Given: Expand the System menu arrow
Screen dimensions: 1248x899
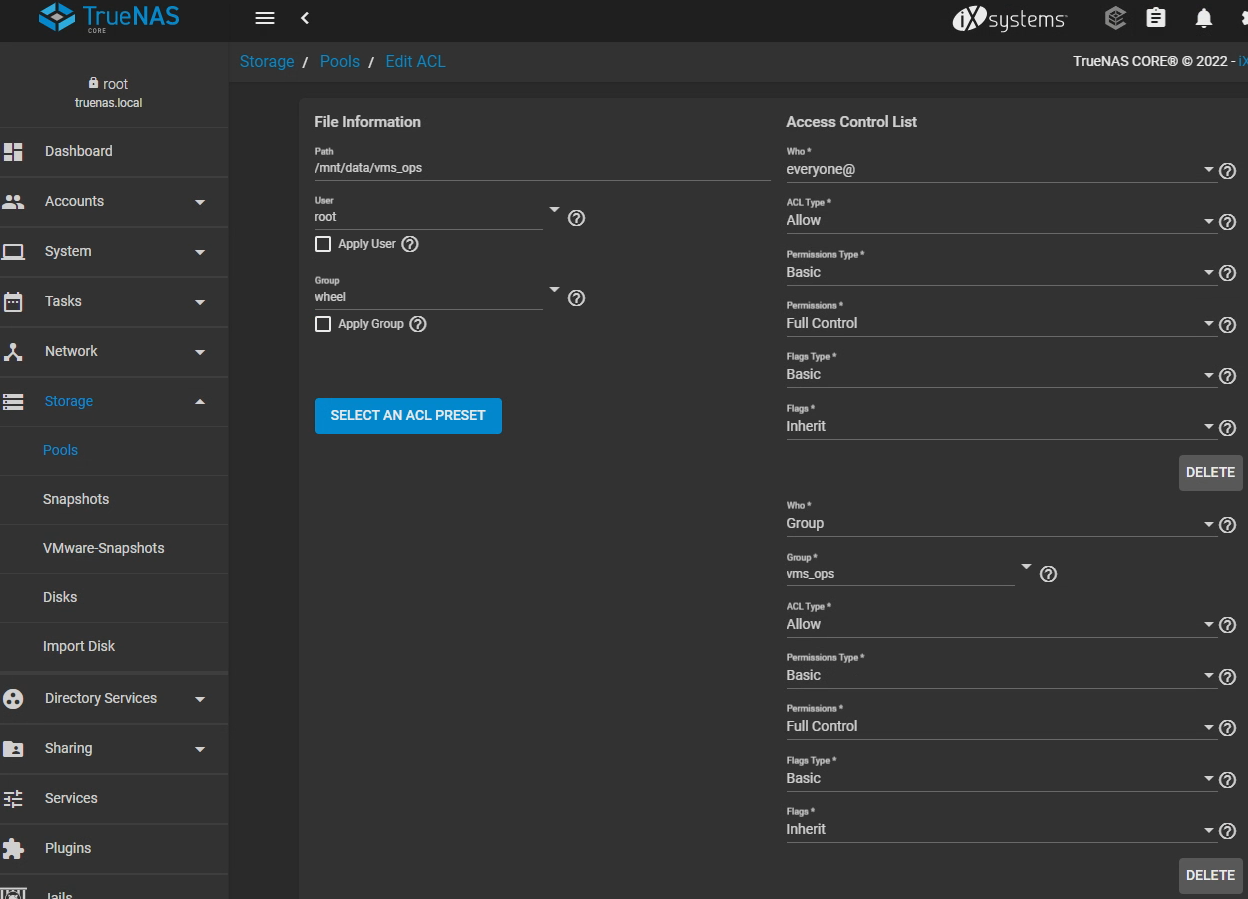Looking at the screenshot, I should click(200, 252).
